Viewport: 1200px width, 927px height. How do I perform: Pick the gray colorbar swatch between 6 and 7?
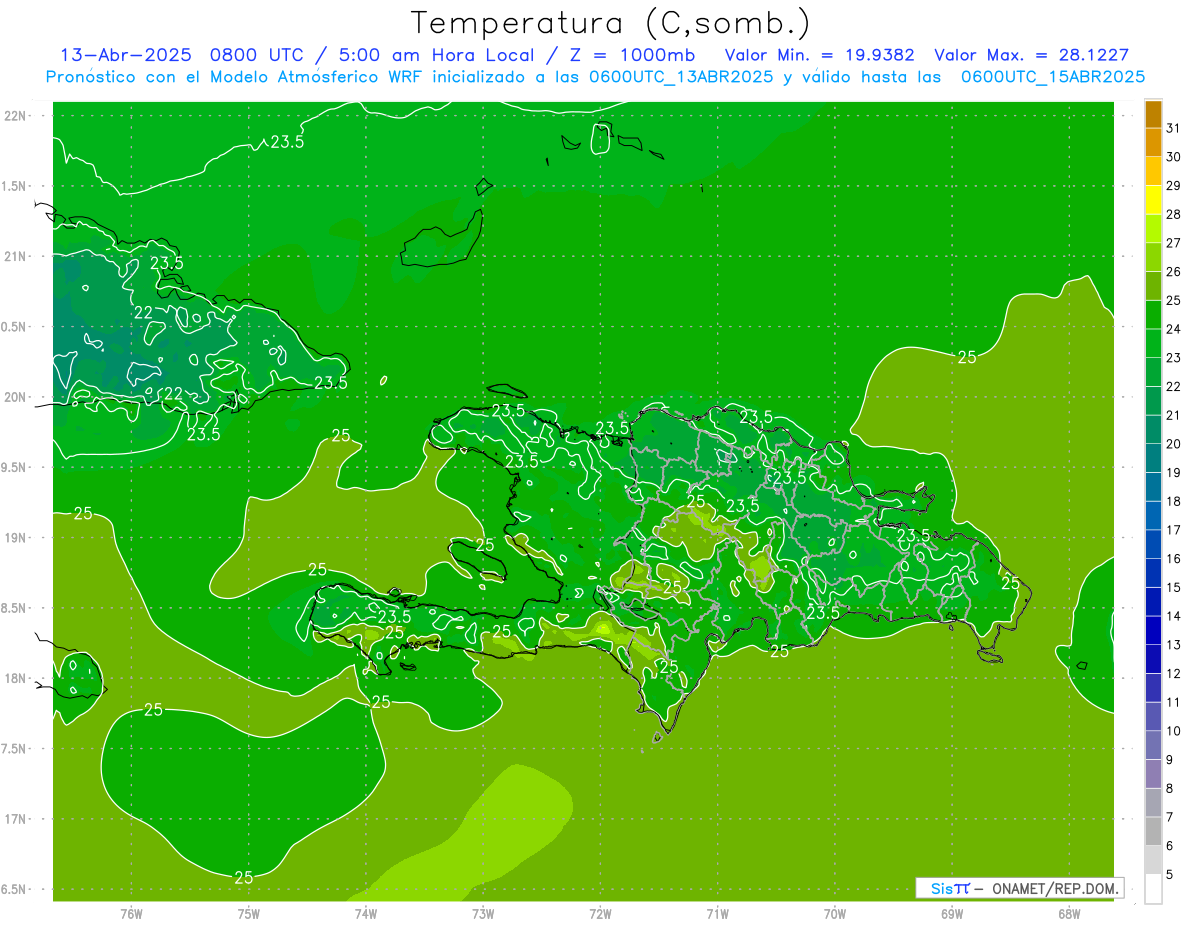(1153, 831)
